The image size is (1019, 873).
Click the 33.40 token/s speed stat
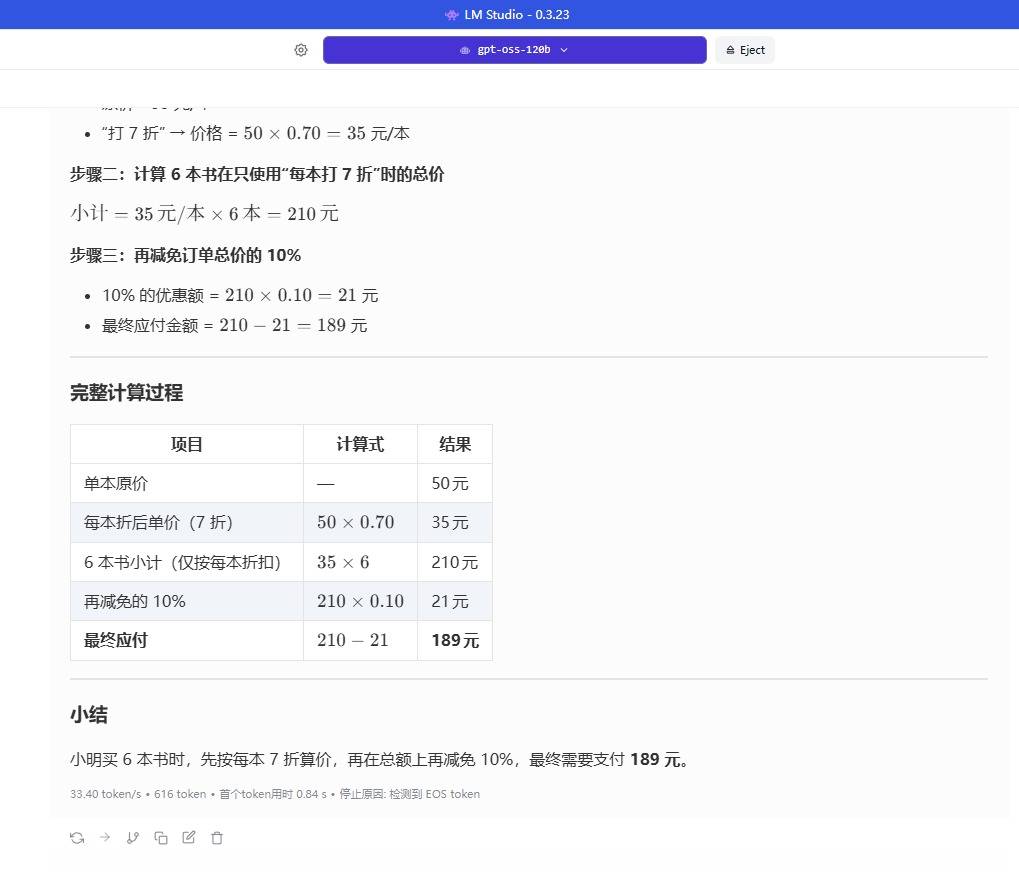[106, 794]
